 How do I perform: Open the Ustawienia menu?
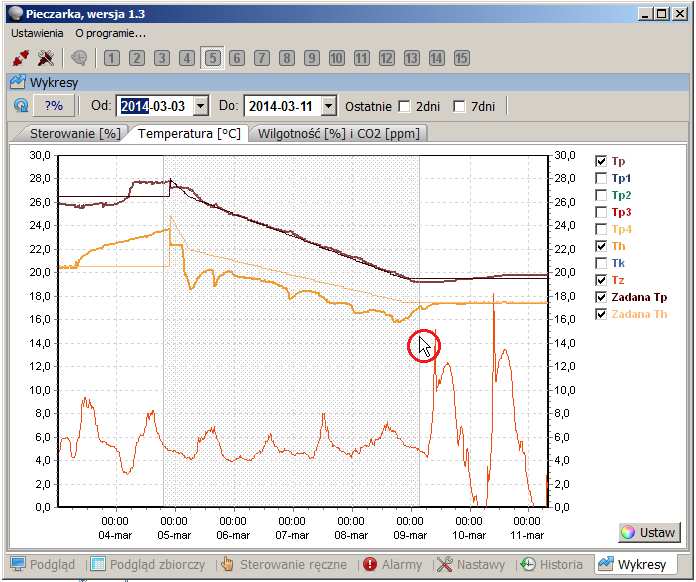(37, 33)
